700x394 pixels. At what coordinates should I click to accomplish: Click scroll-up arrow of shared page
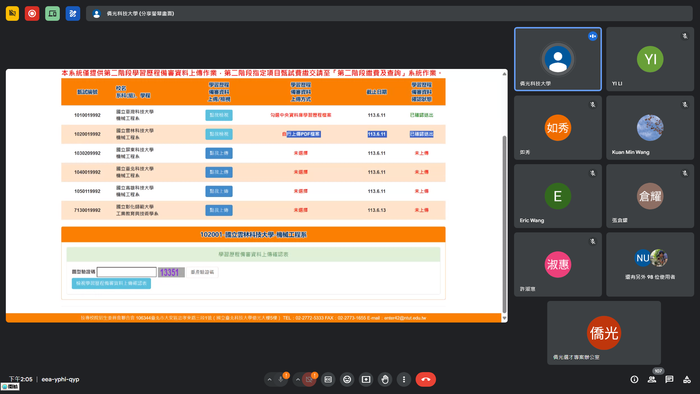tap(504, 74)
